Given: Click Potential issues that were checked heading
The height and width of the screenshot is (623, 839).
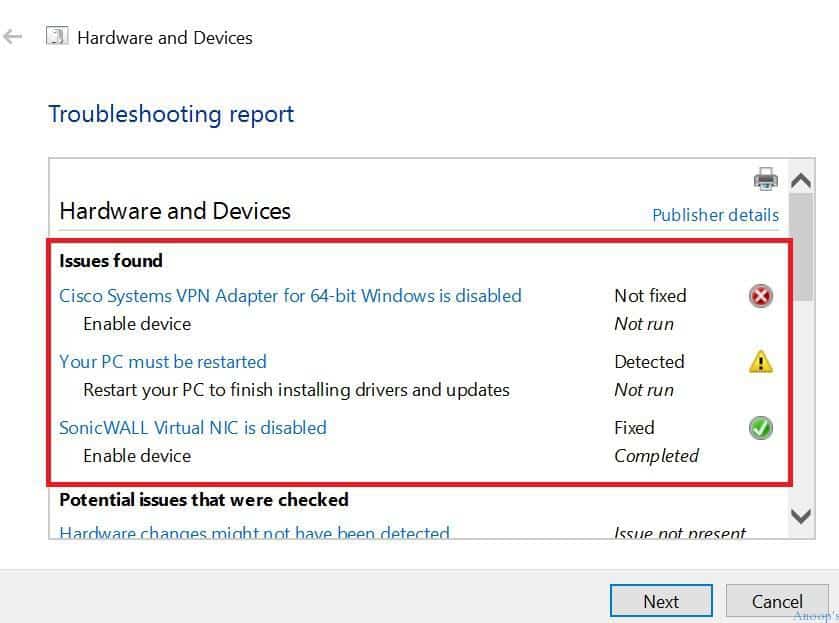Looking at the screenshot, I should (x=204, y=500).
